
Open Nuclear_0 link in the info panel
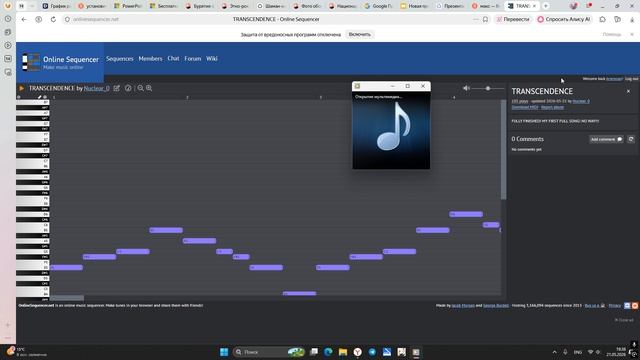click(581, 101)
